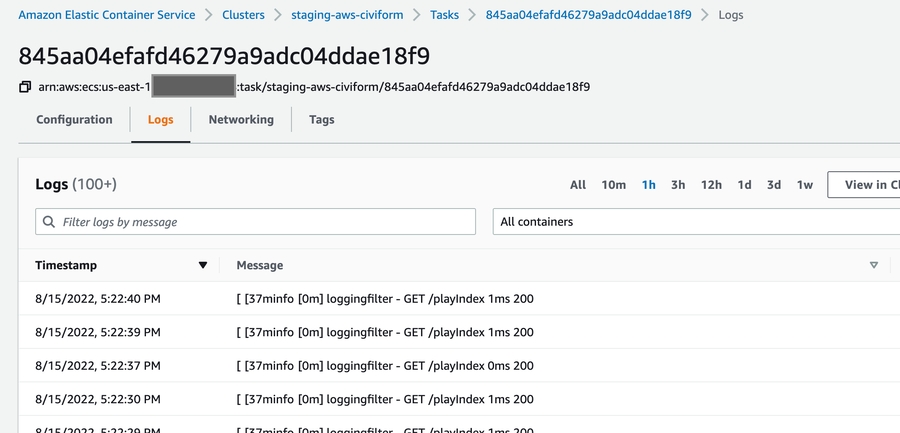
Task: Select the 1h time range
Action: (x=649, y=185)
